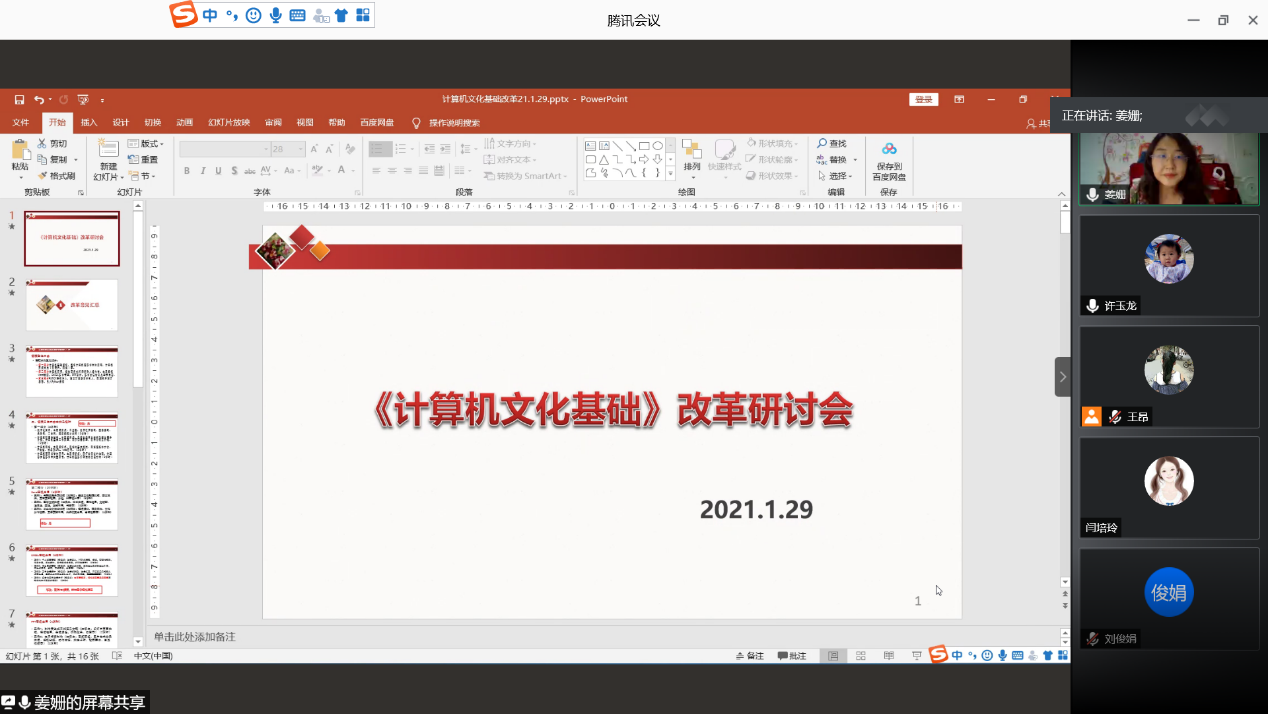Click the center align paragraph icon
Image resolution: width=1268 pixels, height=714 pixels.
coord(392,171)
